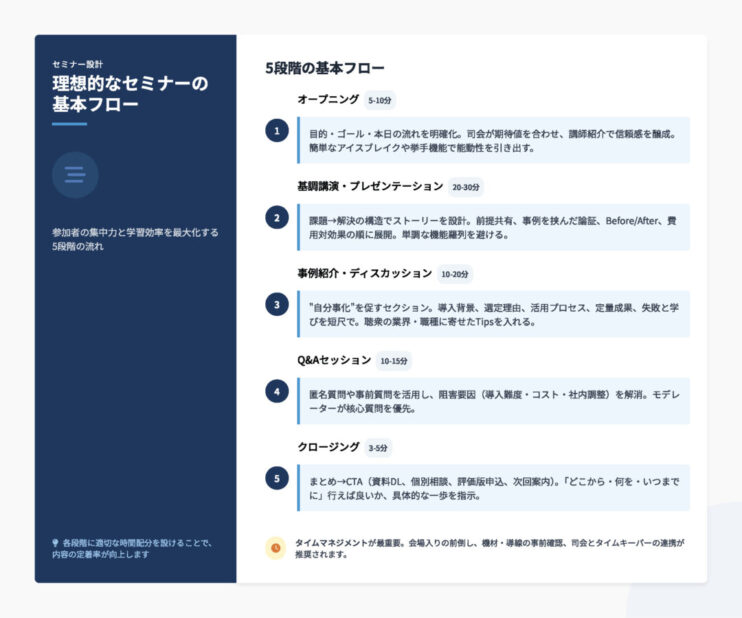Click the 基調講演・プレゼンテーション heading
Image resolution: width=742 pixels, height=618 pixels.
(x=369, y=186)
